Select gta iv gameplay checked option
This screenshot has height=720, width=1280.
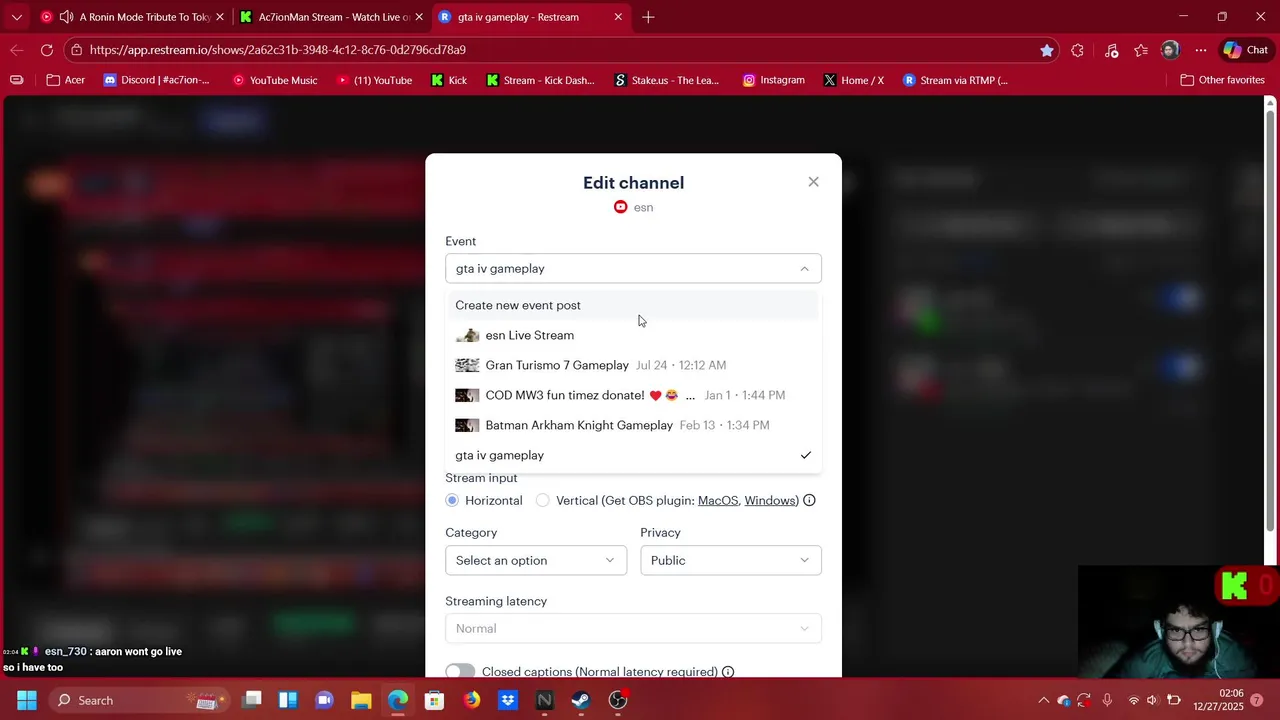point(633,455)
